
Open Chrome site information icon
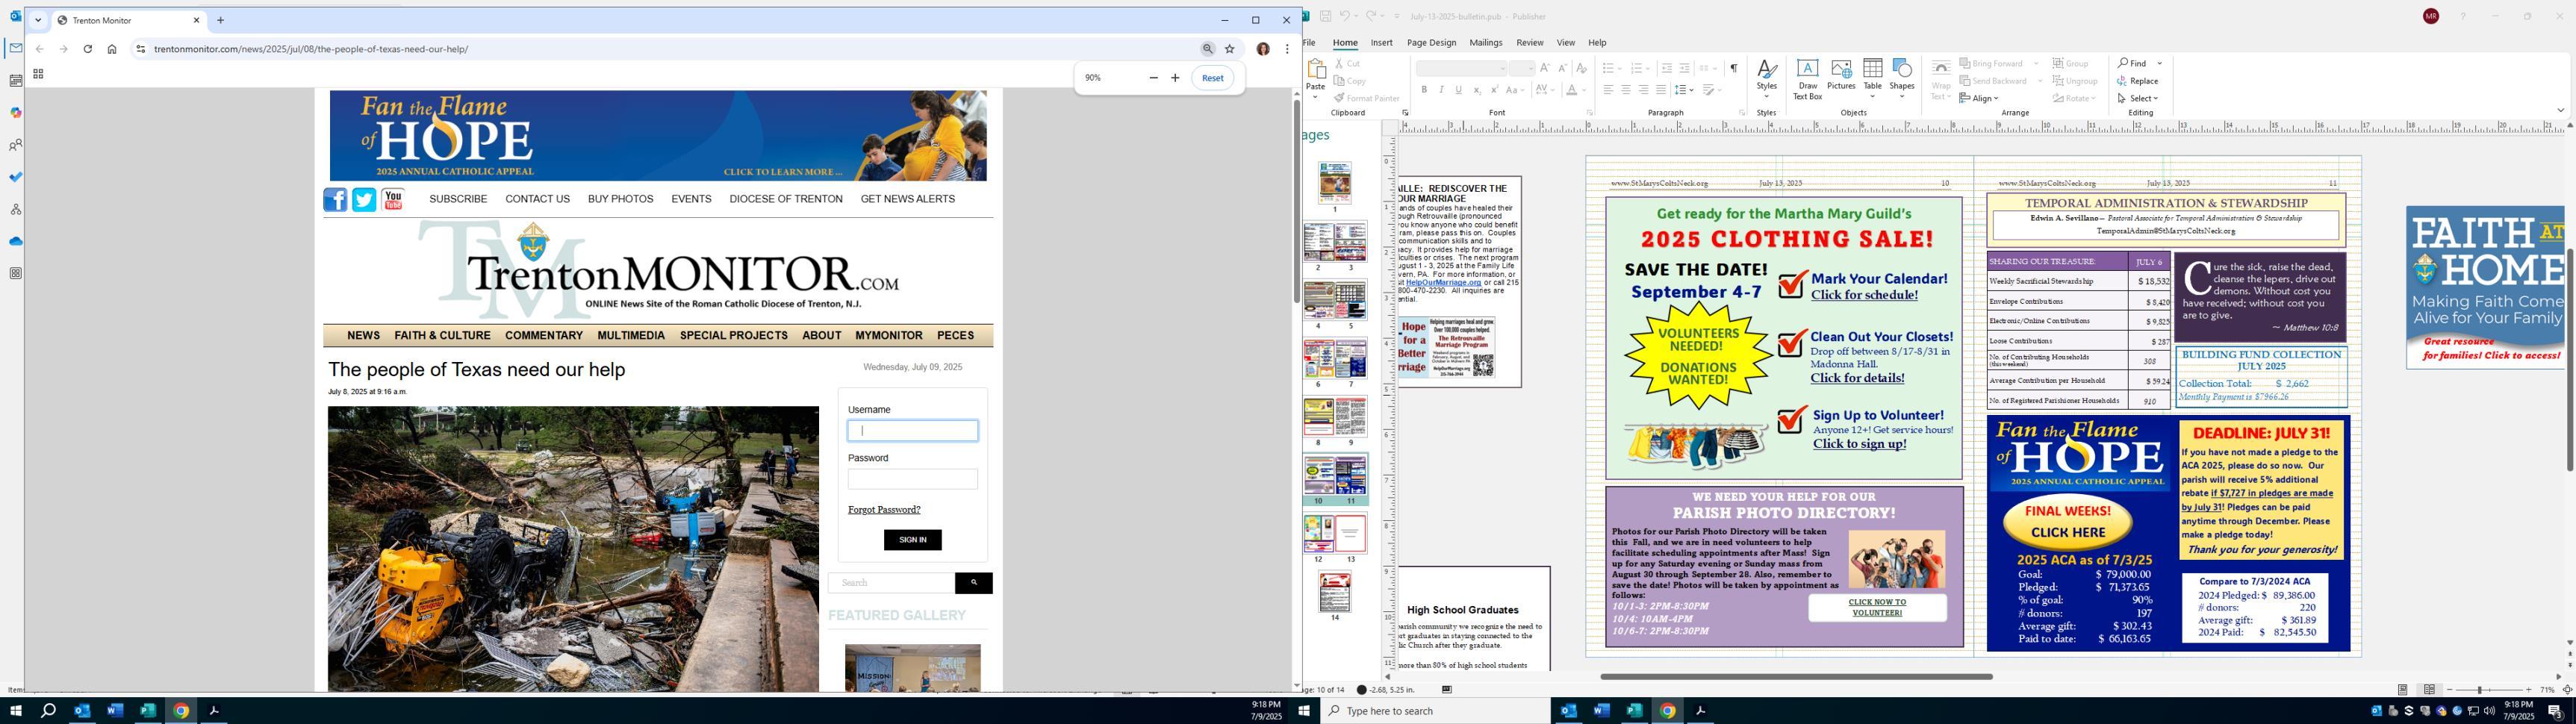point(141,49)
